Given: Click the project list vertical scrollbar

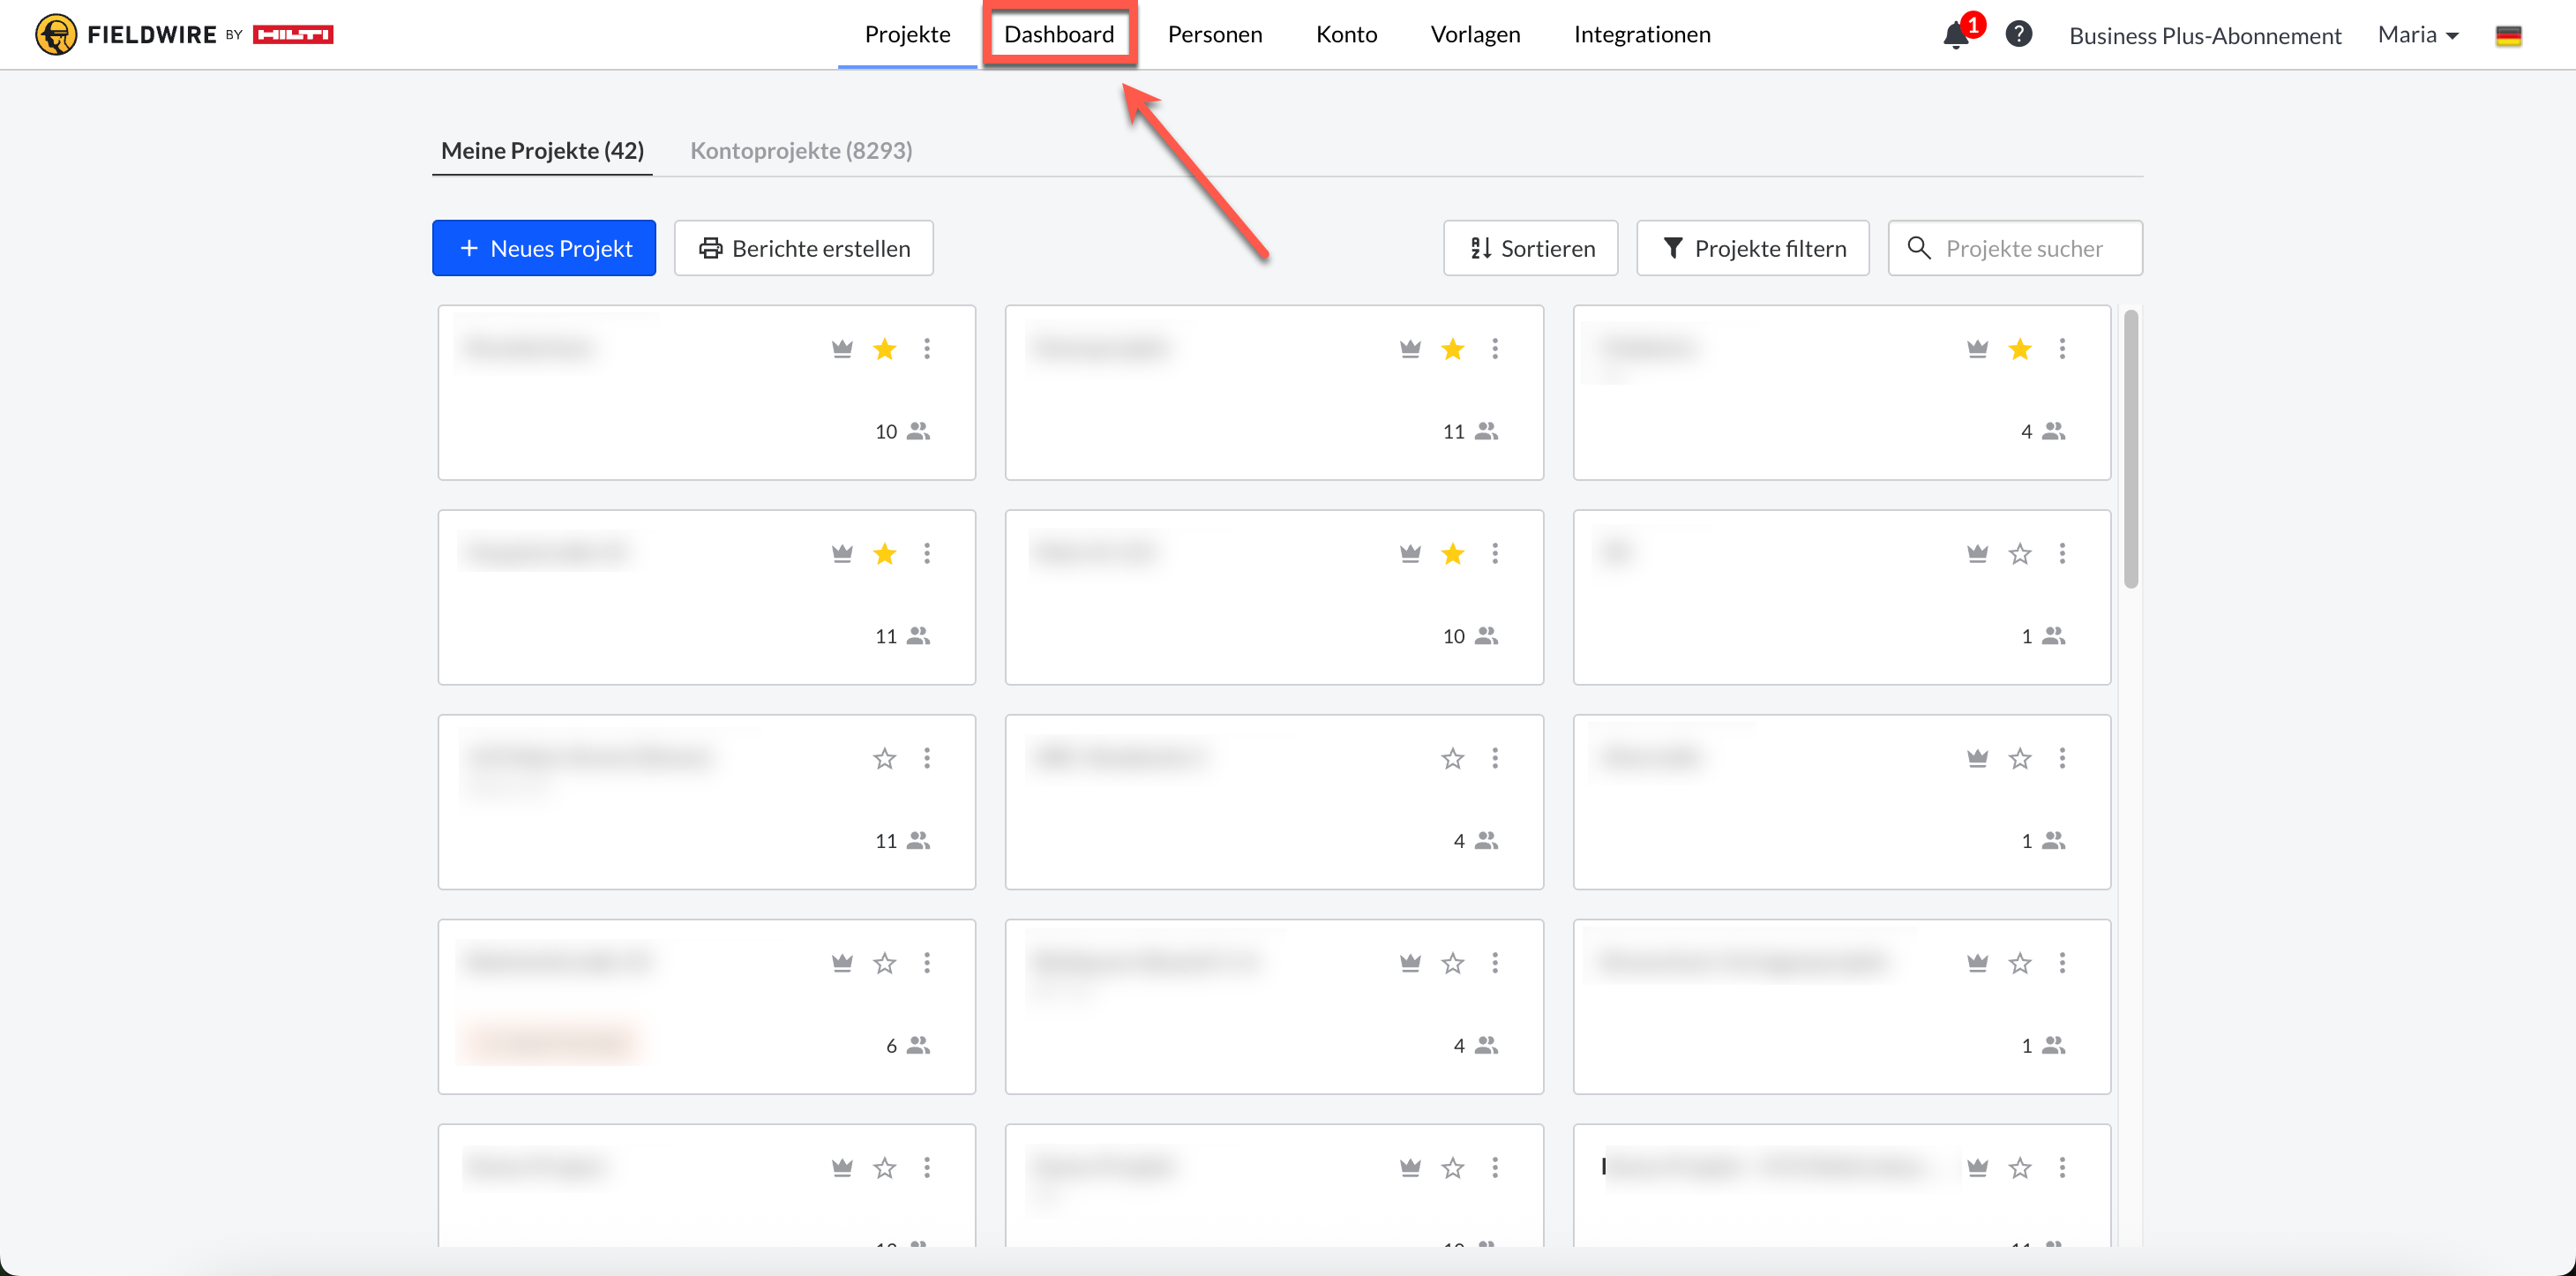Looking at the screenshot, I should click(x=2130, y=450).
